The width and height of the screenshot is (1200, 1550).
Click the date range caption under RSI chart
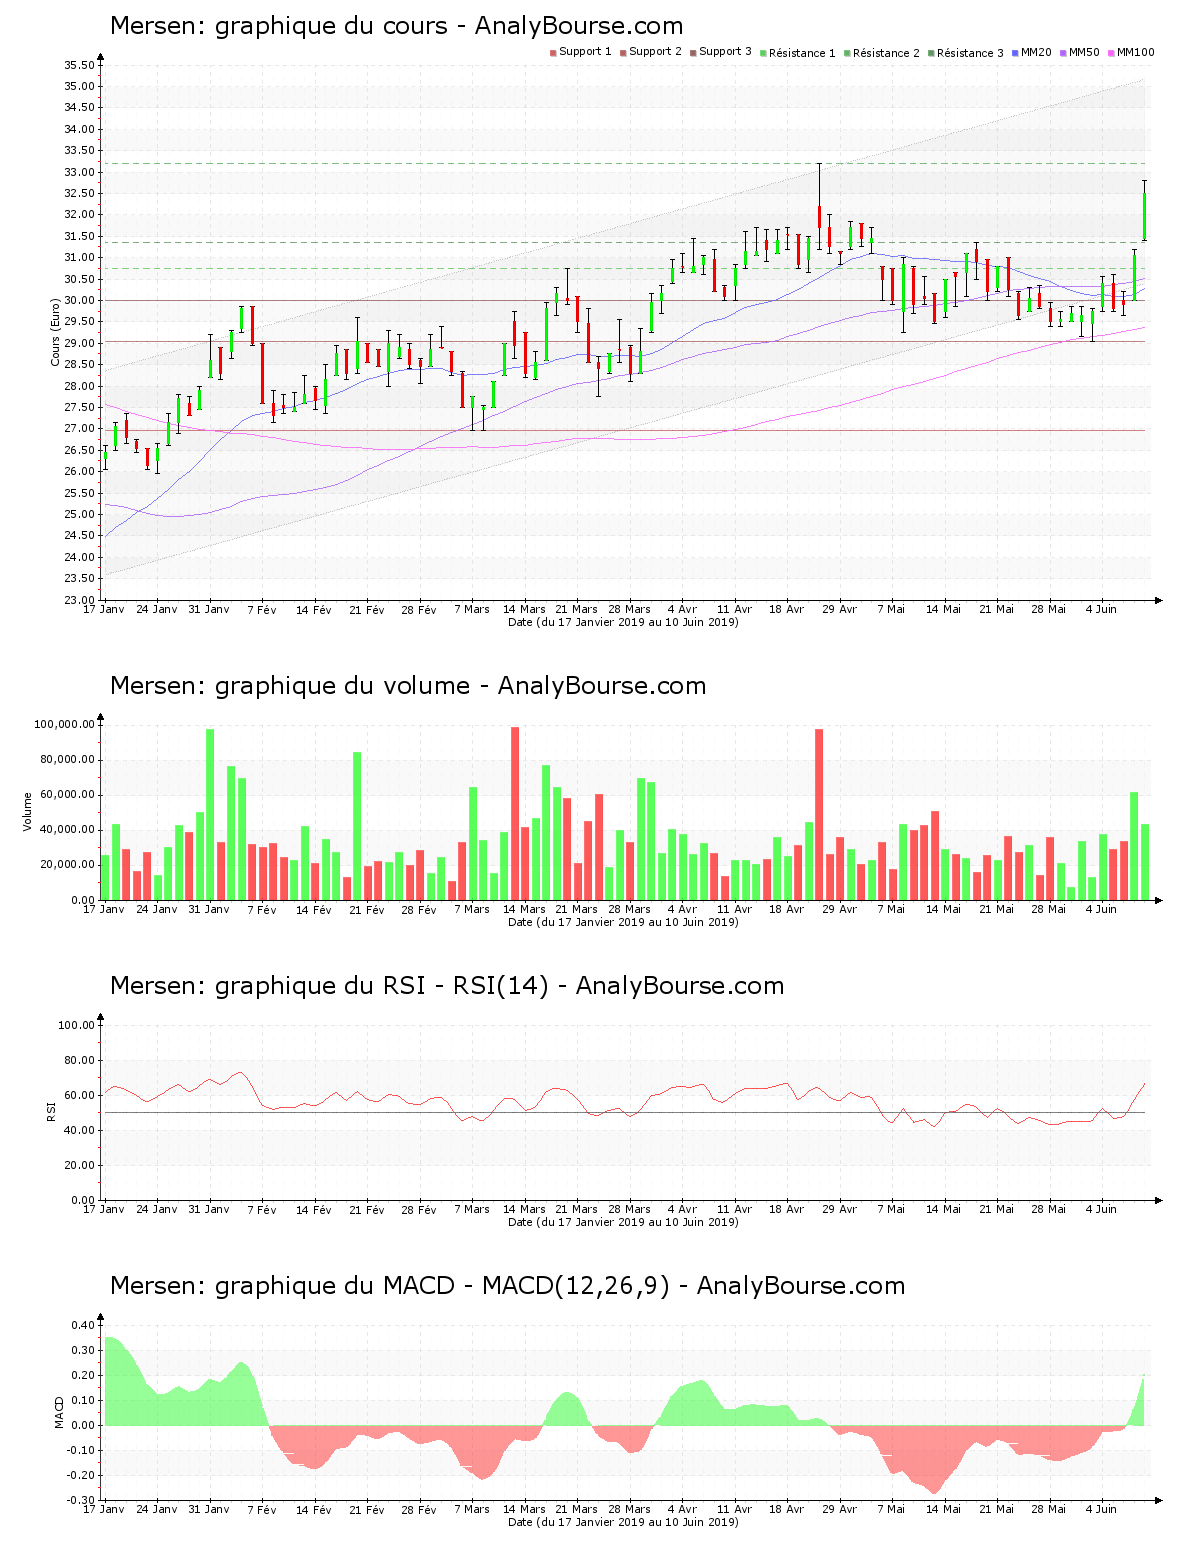click(x=623, y=1222)
